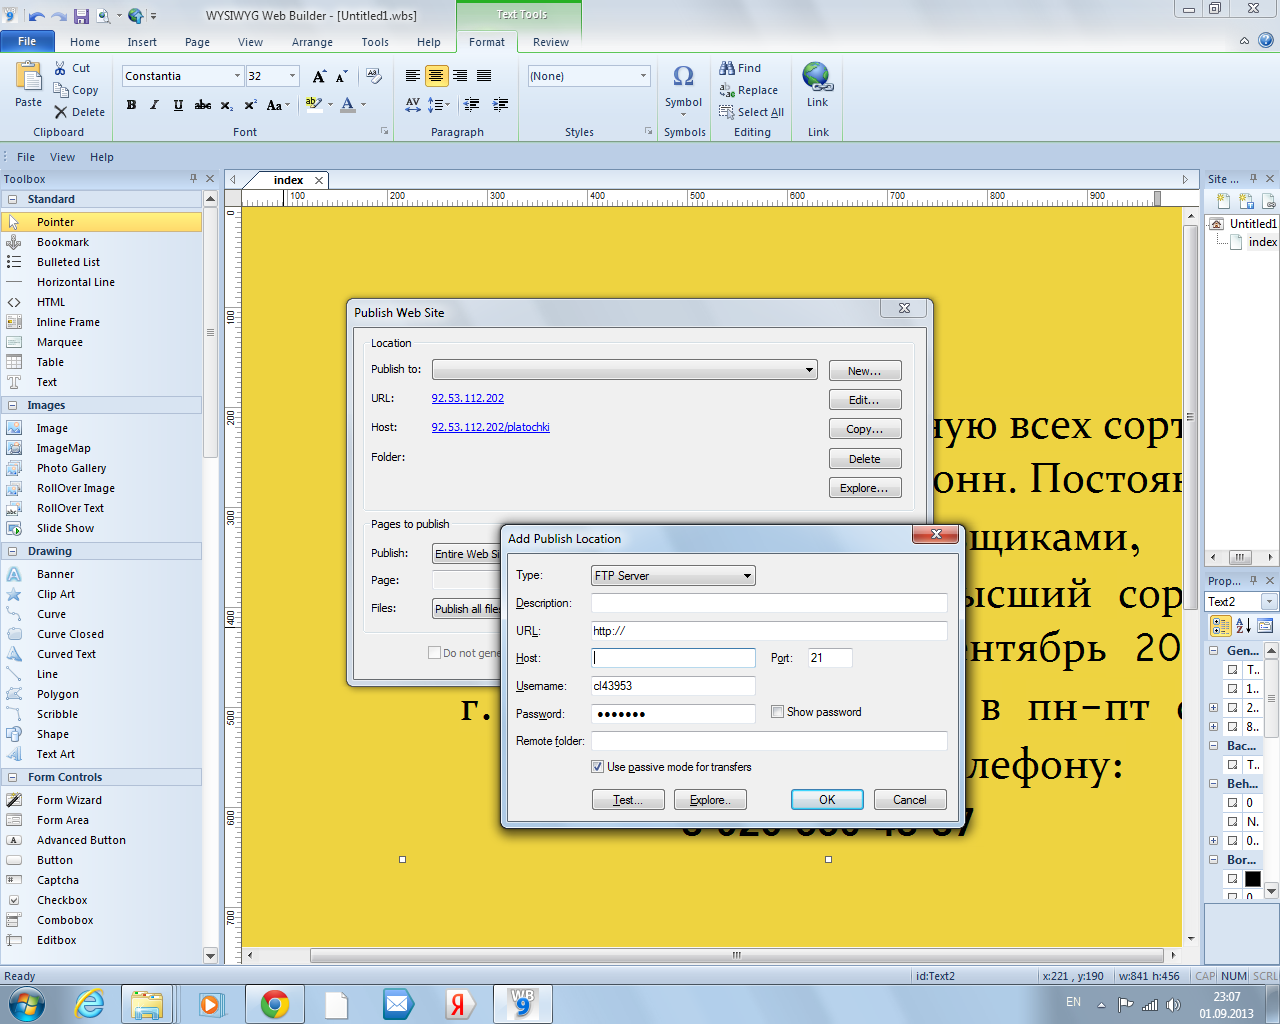Open Google Chrome from the taskbar
This screenshot has height=1024, width=1280.
point(275,1004)
